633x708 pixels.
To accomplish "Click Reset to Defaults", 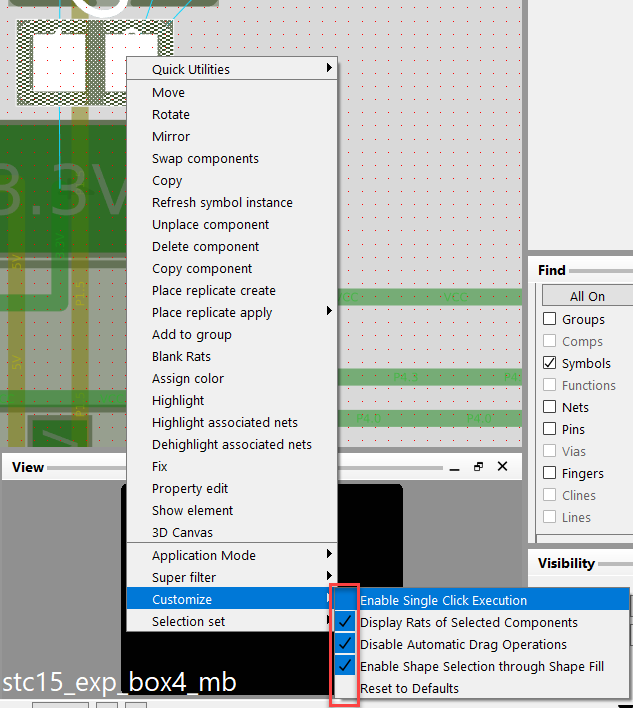I will (409, 689).
